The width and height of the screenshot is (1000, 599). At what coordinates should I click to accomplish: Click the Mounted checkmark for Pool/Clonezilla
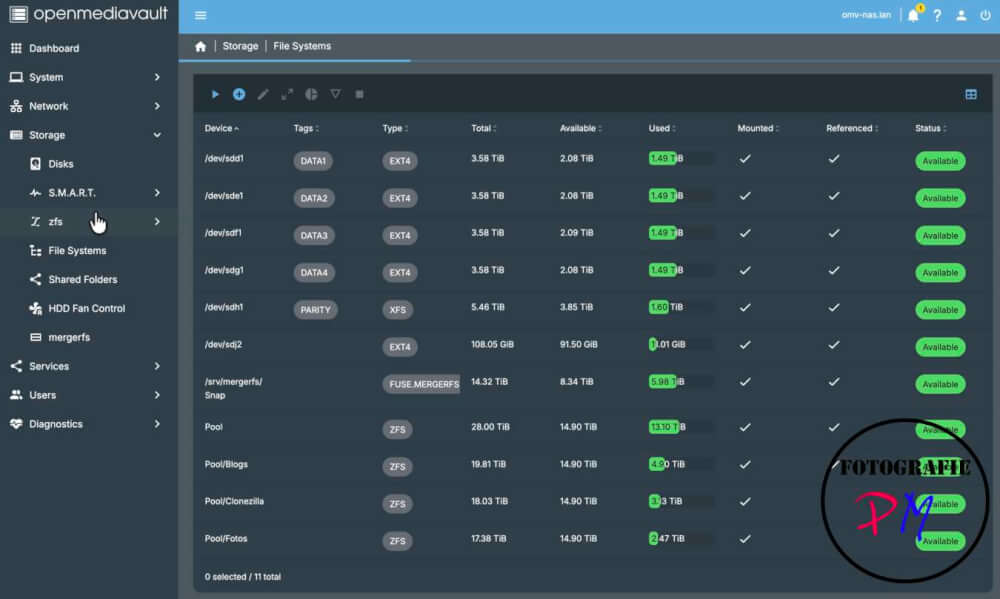coord(745,501)
